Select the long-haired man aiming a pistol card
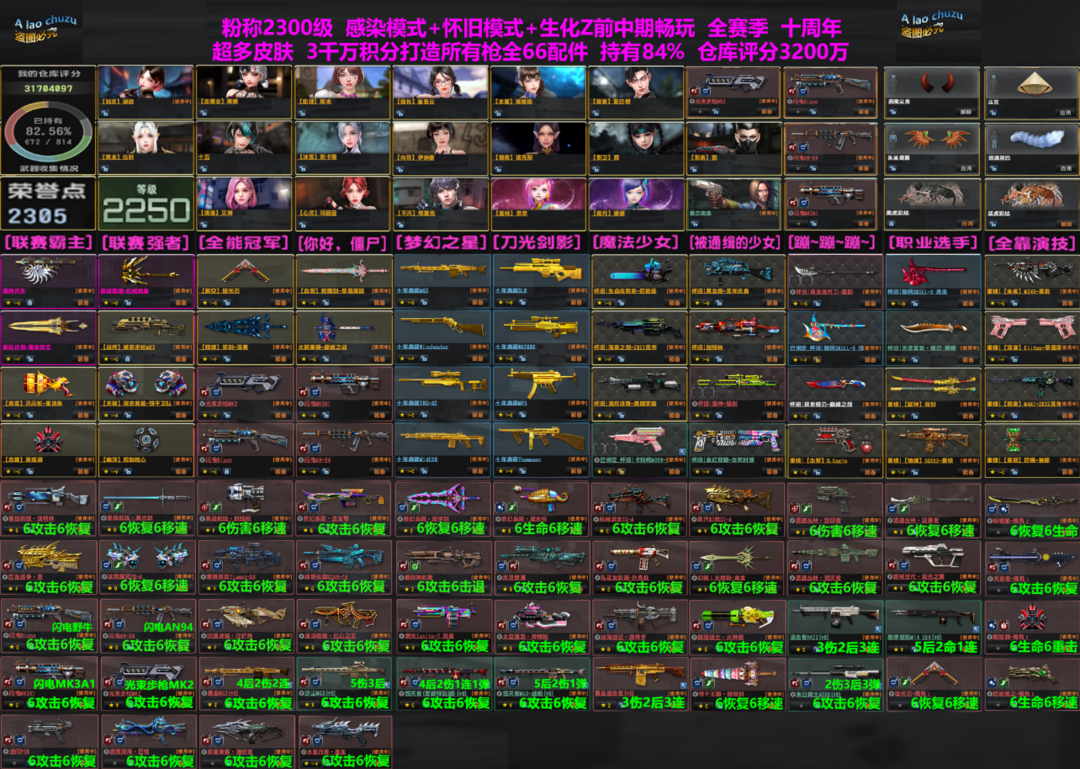1080x769 pixels. pyautogui.click(x=734, y=204)
